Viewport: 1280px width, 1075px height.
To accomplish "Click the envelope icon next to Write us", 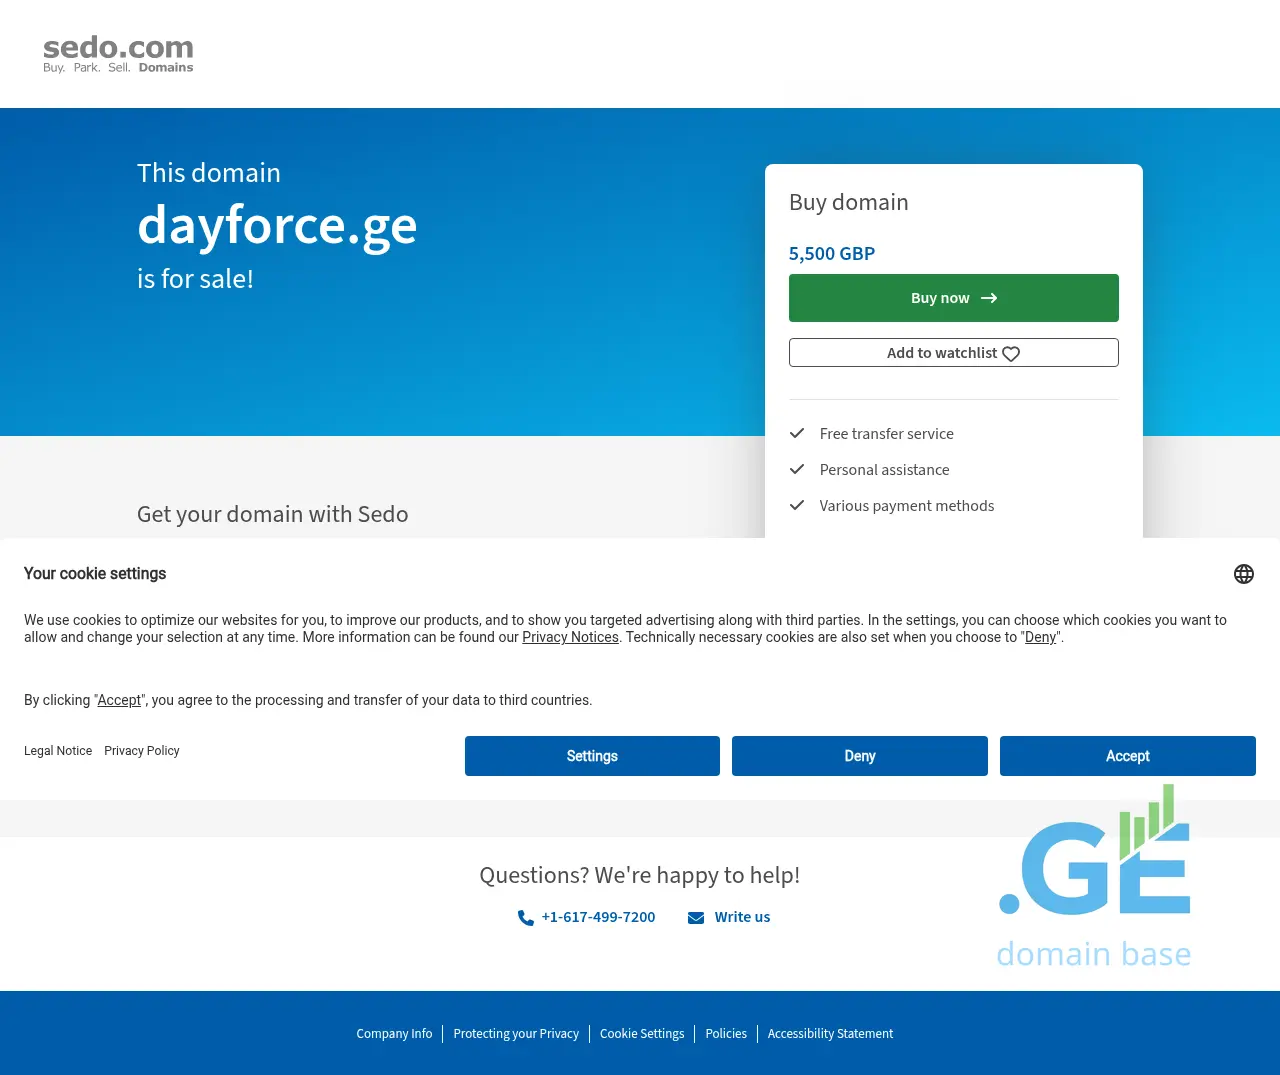I will point(696,918).
